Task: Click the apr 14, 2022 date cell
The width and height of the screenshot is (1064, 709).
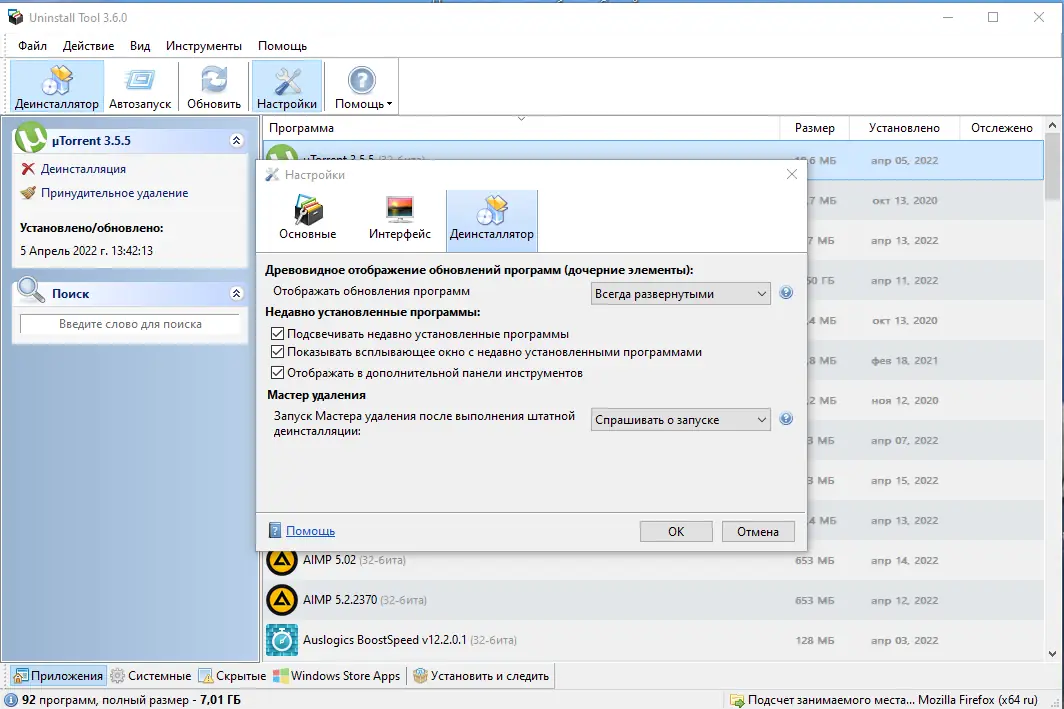Action: click(904, 560)
